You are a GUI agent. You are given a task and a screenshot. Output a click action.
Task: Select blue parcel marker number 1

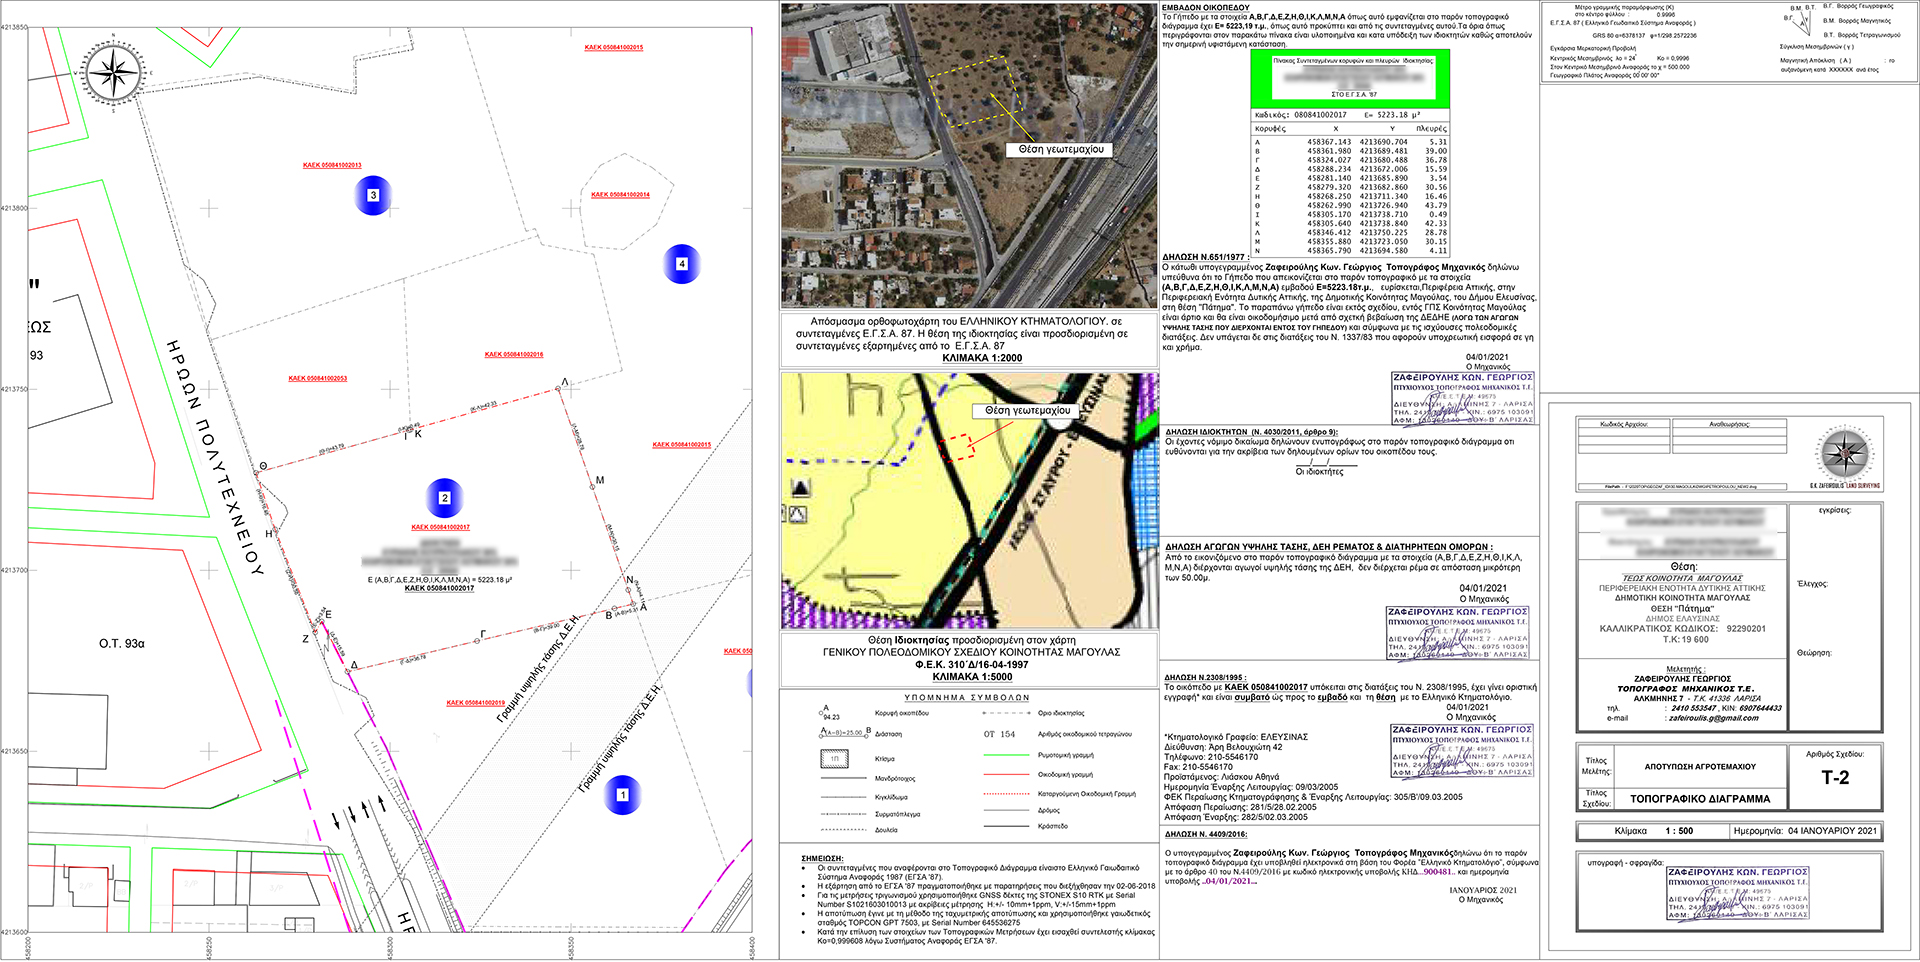(x=623, y=795)
